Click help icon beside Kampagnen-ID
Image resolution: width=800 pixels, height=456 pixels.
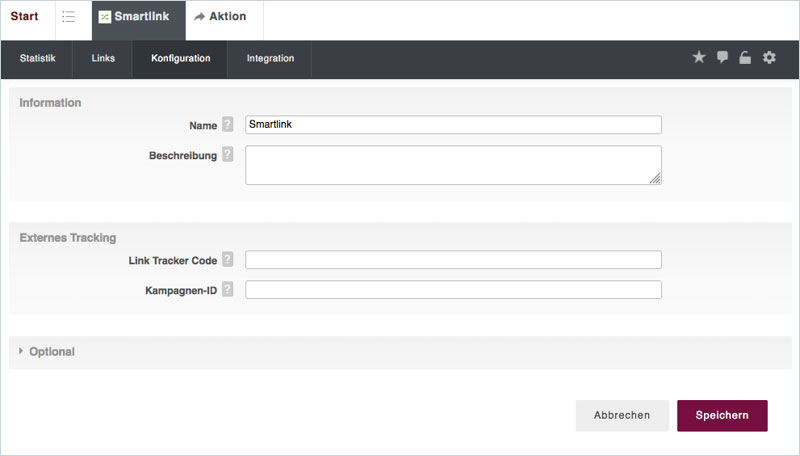[228, 290]
